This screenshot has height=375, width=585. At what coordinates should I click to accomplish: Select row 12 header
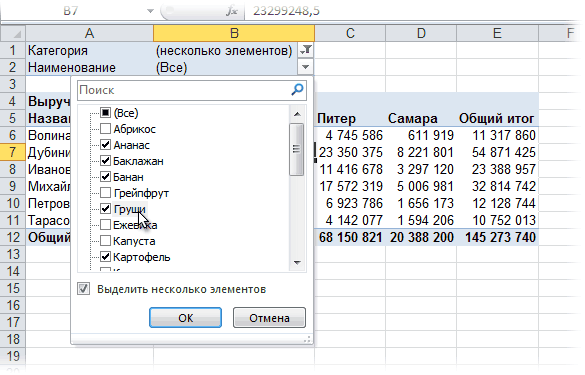pyautogui.click(x=13, y=237)
